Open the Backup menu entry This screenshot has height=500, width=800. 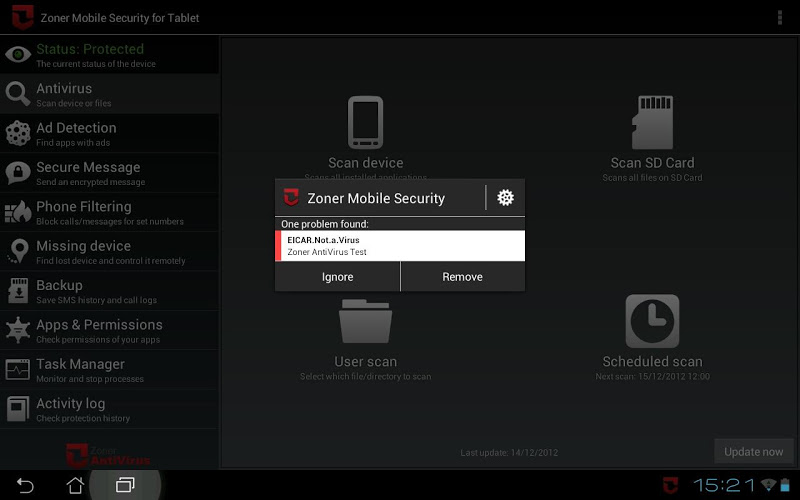tap(110, 290)
